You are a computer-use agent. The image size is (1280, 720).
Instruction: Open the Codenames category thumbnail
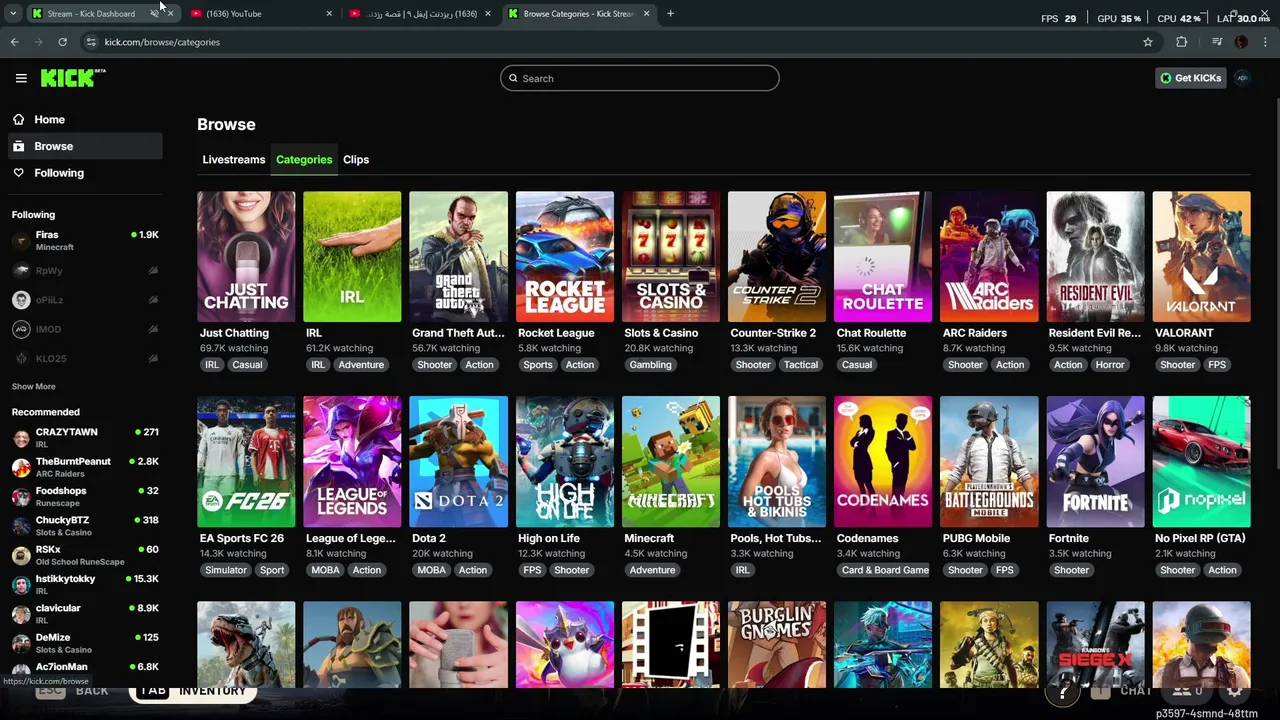883,462
